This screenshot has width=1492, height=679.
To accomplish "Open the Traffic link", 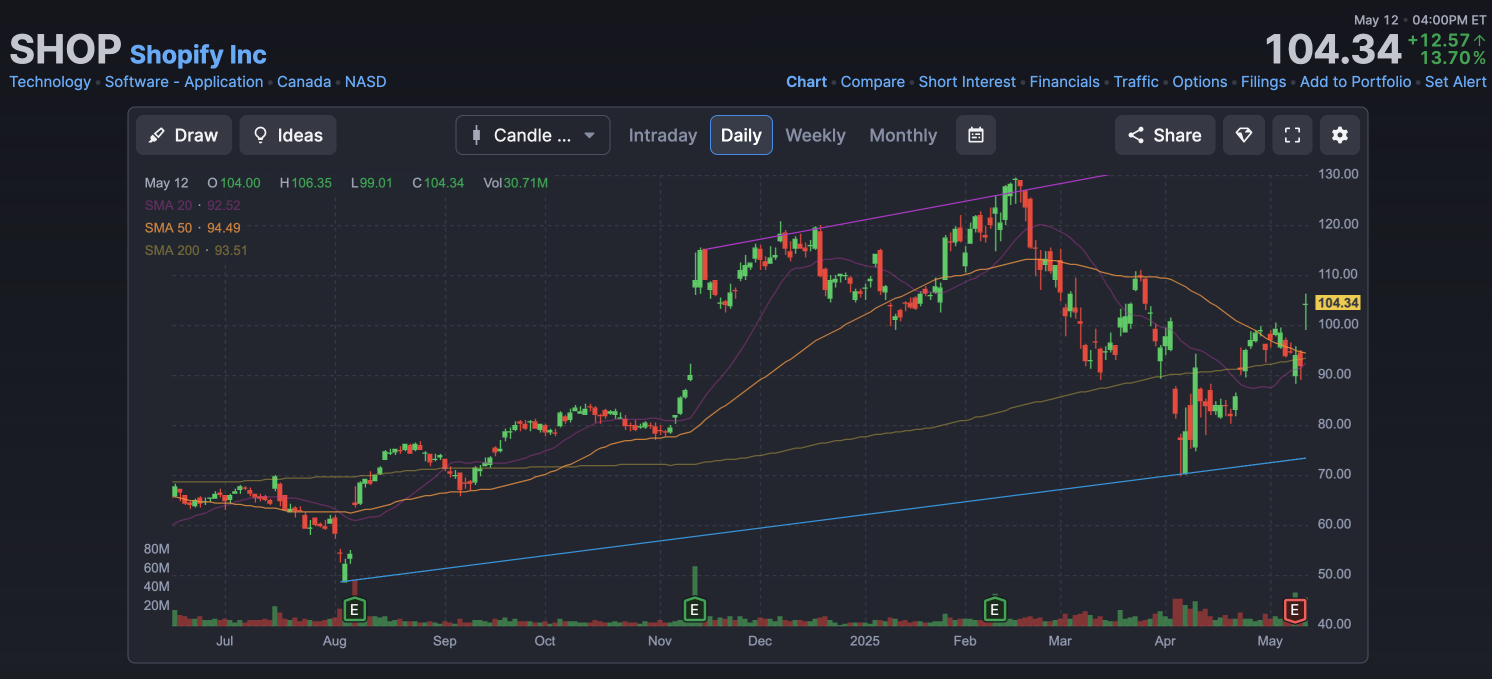I will pos(1136,82).
